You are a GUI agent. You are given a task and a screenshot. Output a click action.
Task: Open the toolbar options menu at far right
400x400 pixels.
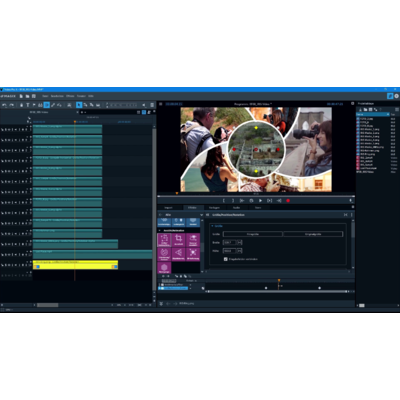click(x=152, y=105)
